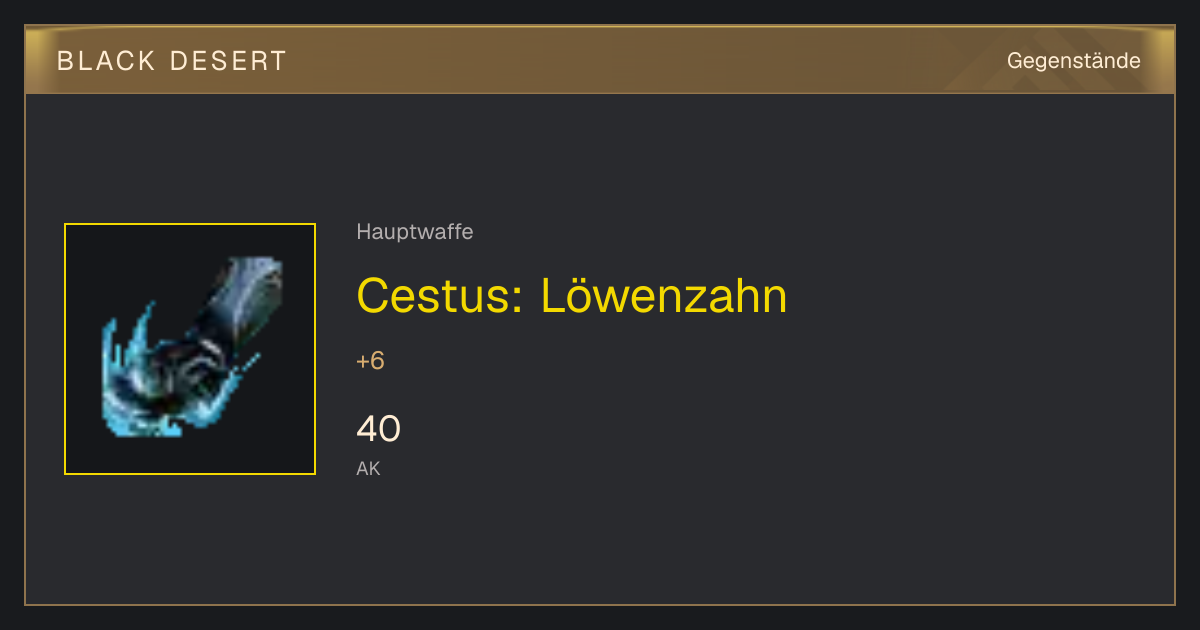
Task: Open the Gegenstände category label
Action: point(1074,61)
